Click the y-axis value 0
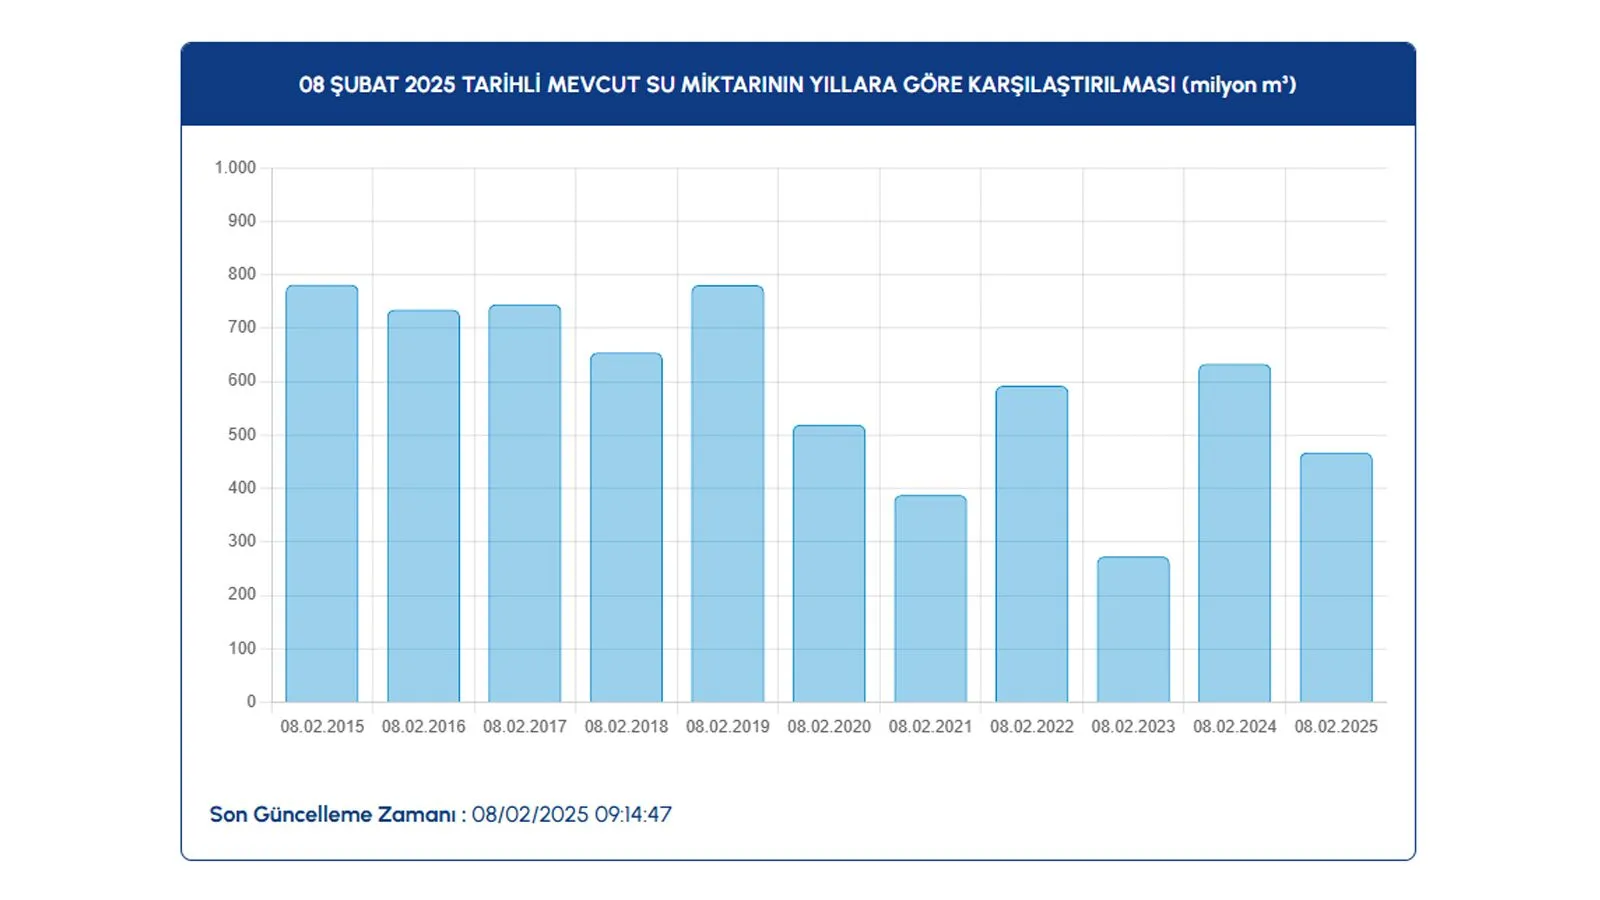 coord(252,702)
